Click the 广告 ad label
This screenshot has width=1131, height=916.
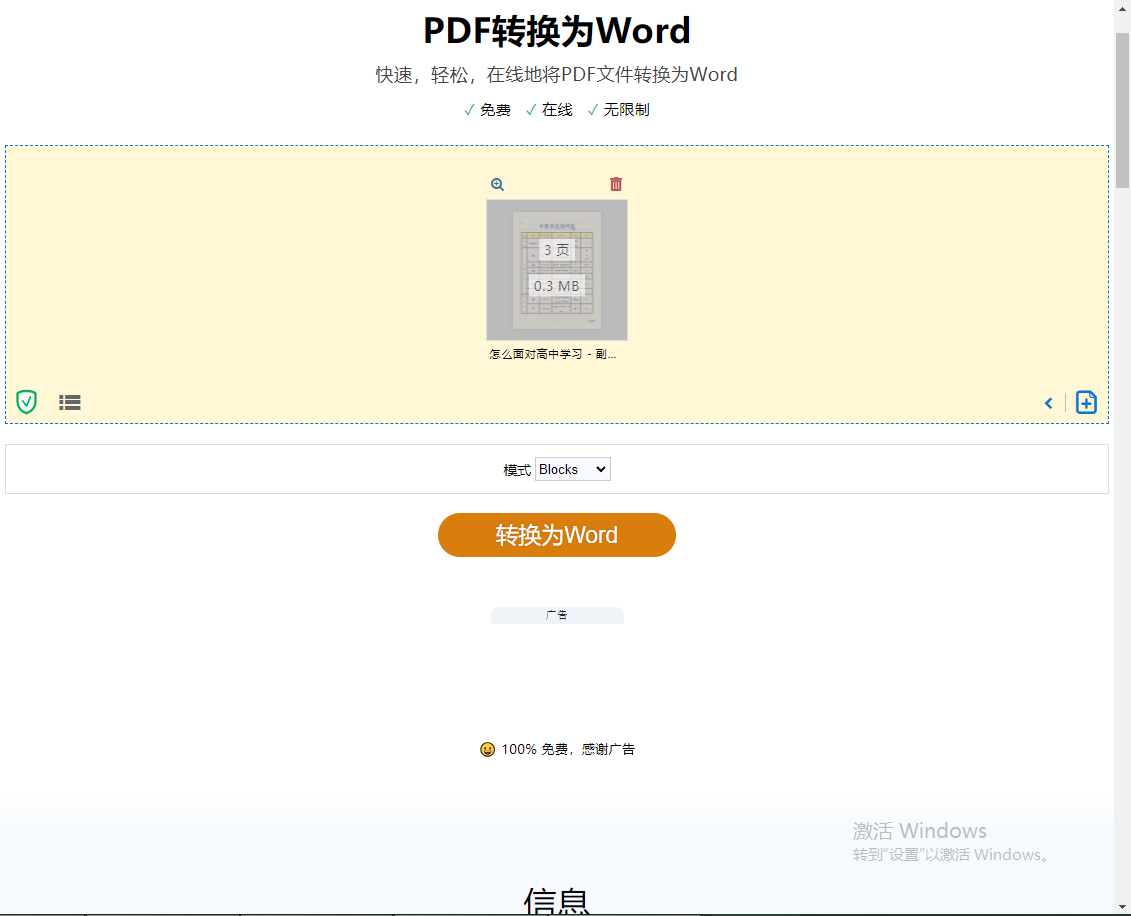point(557,615)
